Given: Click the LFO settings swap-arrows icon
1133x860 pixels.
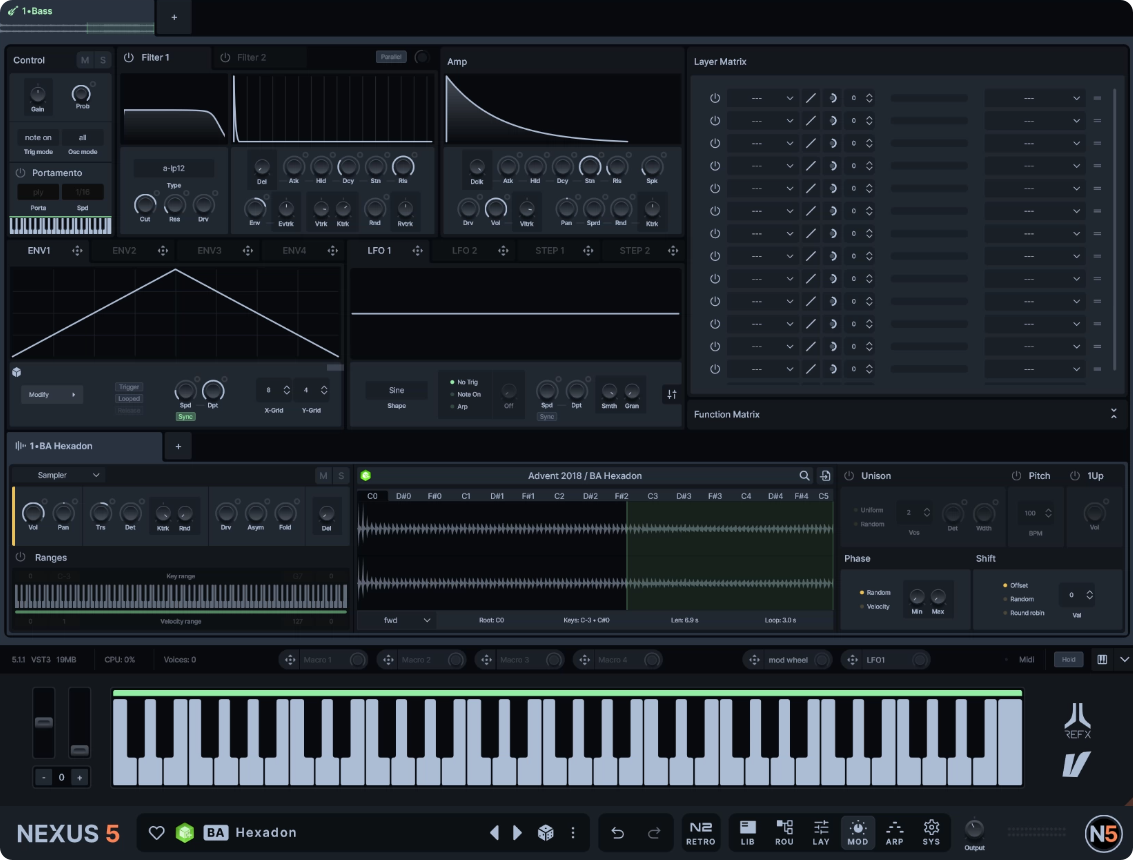Looking at the screenshot, I should (672, 394).
